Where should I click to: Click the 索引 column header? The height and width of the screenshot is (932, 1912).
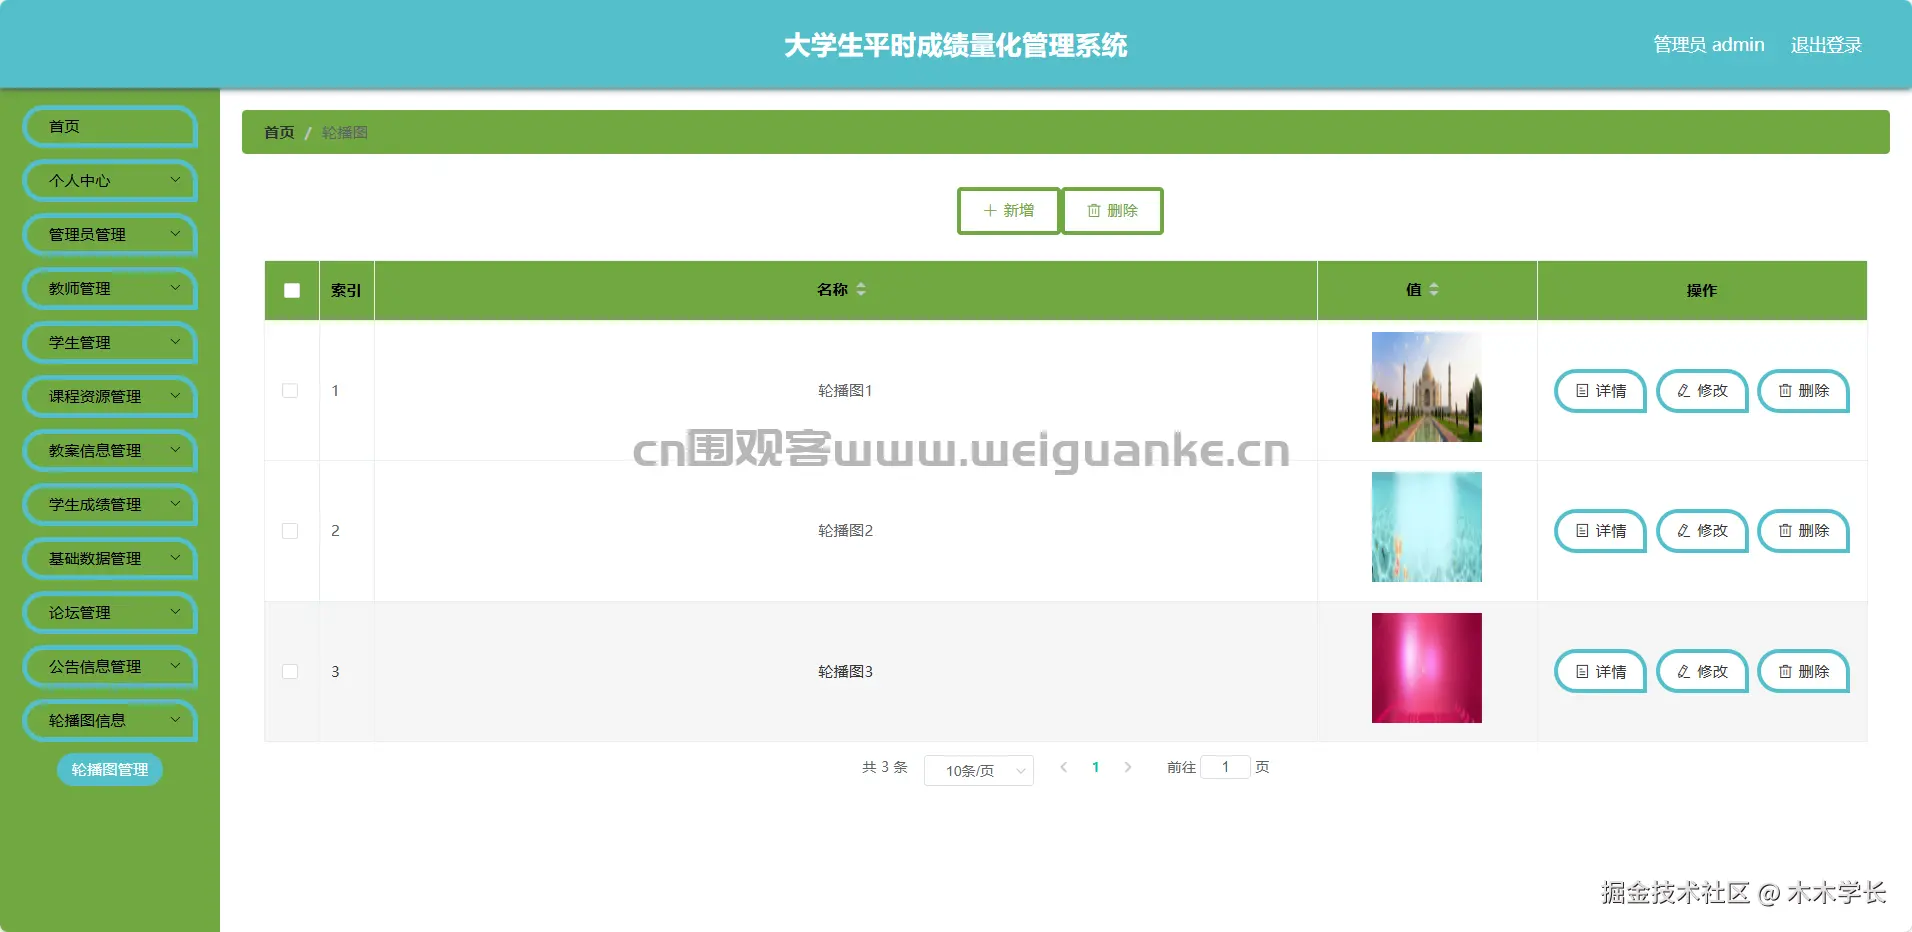pos(346,291)
